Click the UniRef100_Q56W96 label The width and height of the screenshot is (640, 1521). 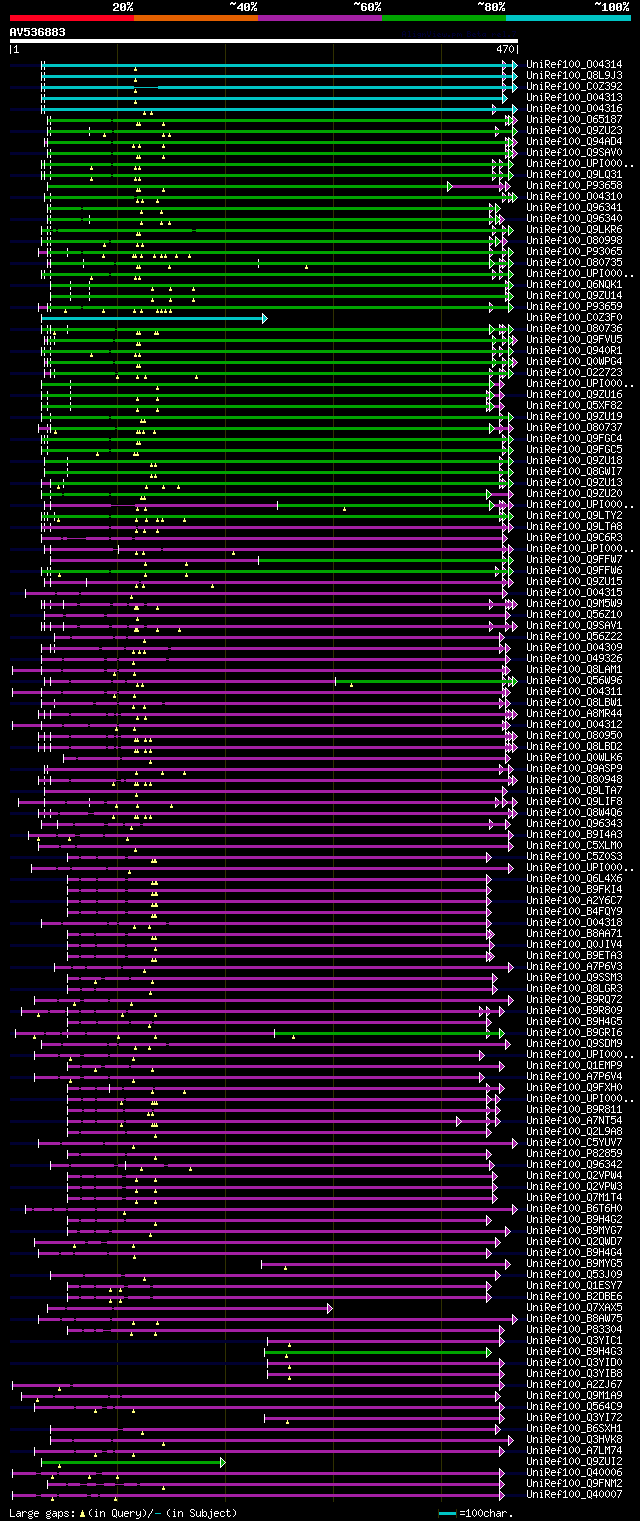pyautogui.click(x=575, y=681)
